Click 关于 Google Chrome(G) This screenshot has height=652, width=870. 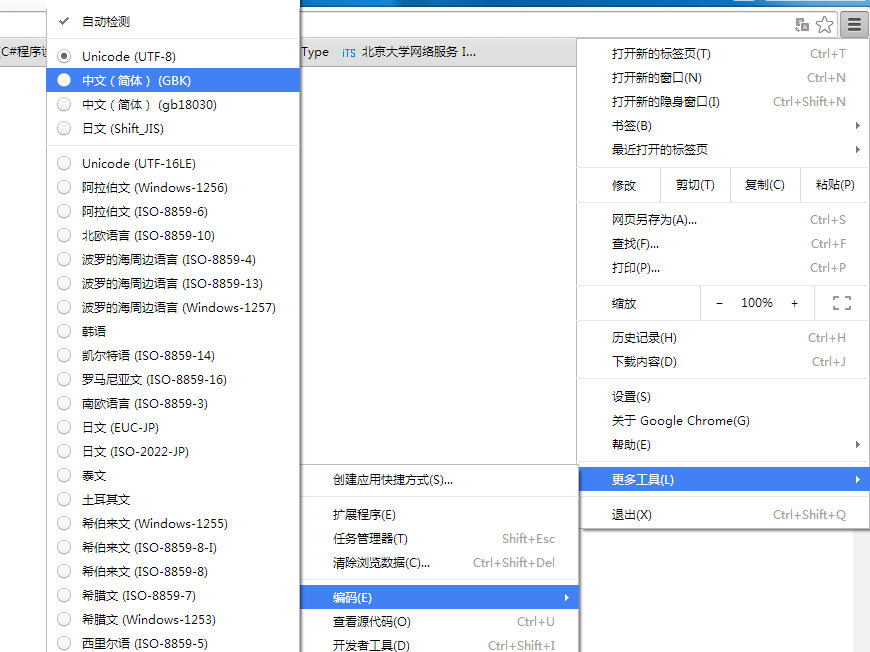pyautogui.click(x=723, y=421)
